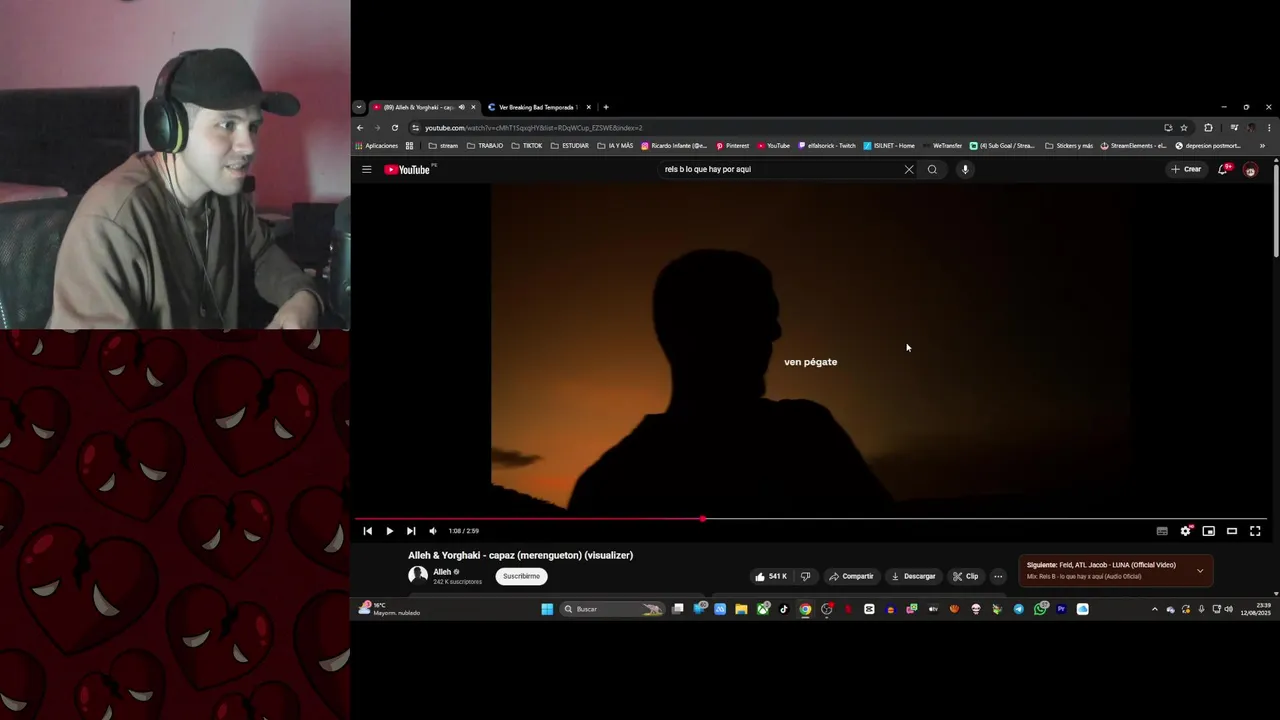Open Telegram from the taskbar
The height and width of the screenshot is (720, 1280).
[1019, 609]
